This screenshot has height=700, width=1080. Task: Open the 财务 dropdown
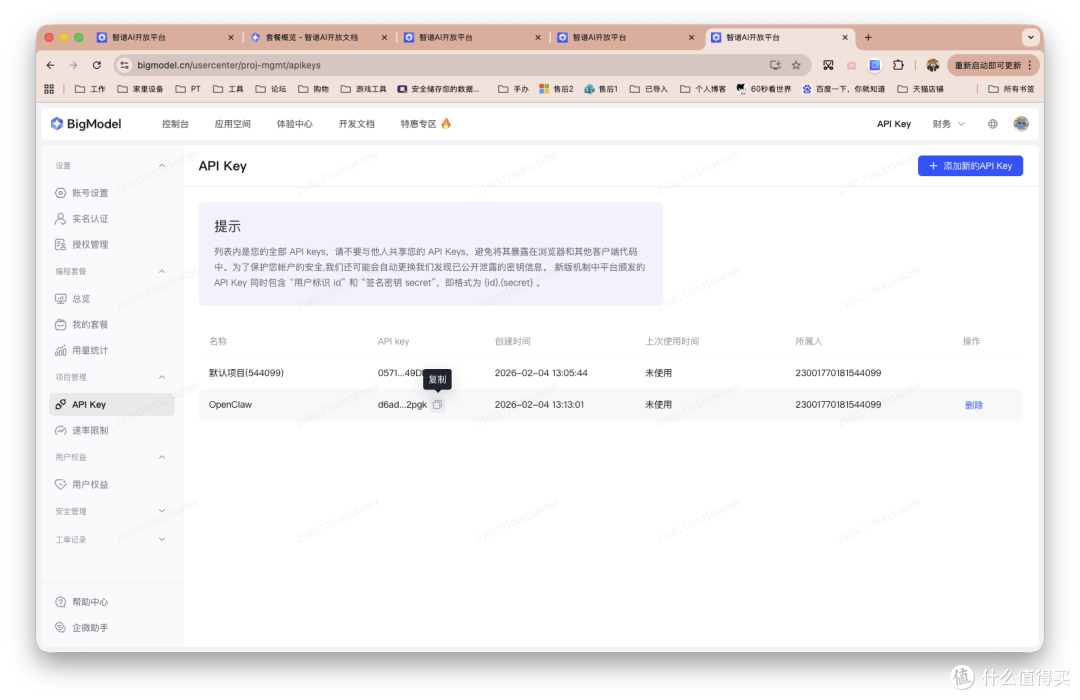(948, 124)
